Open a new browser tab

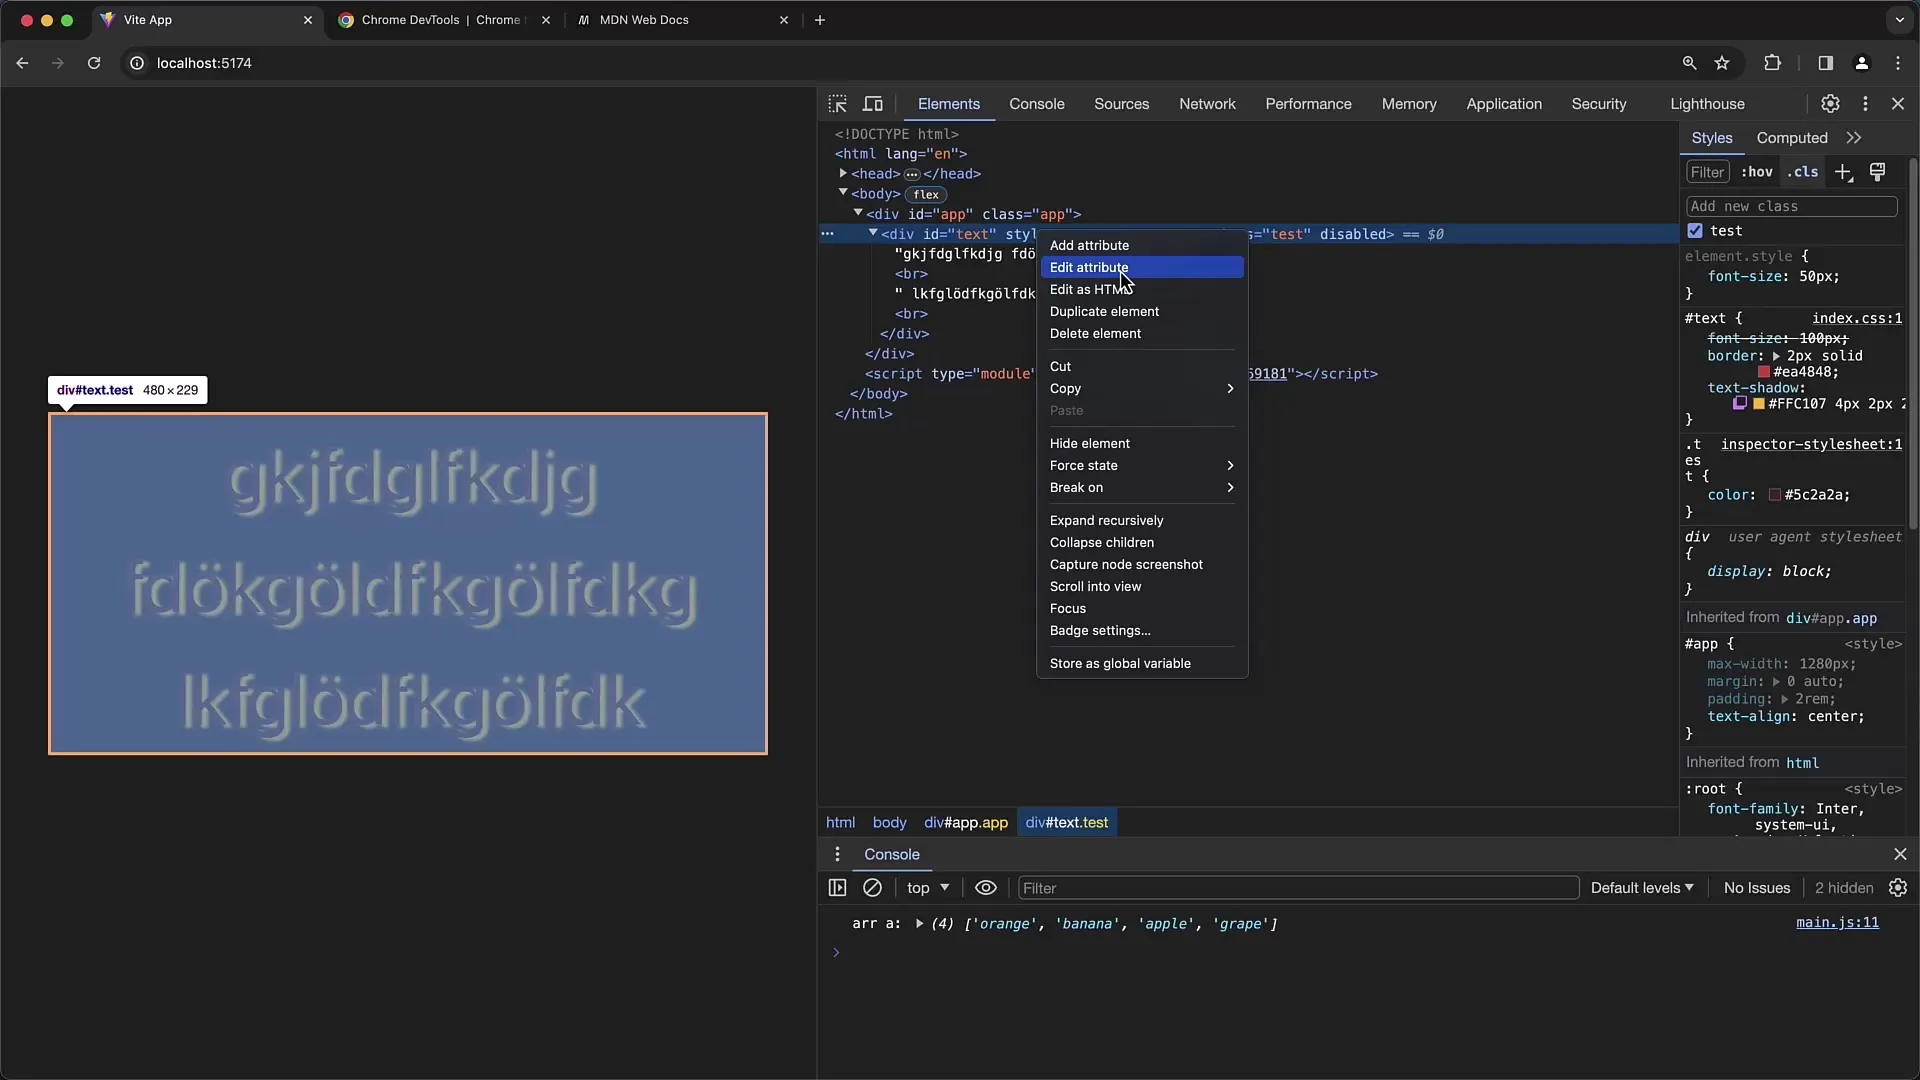pos(819,20)
